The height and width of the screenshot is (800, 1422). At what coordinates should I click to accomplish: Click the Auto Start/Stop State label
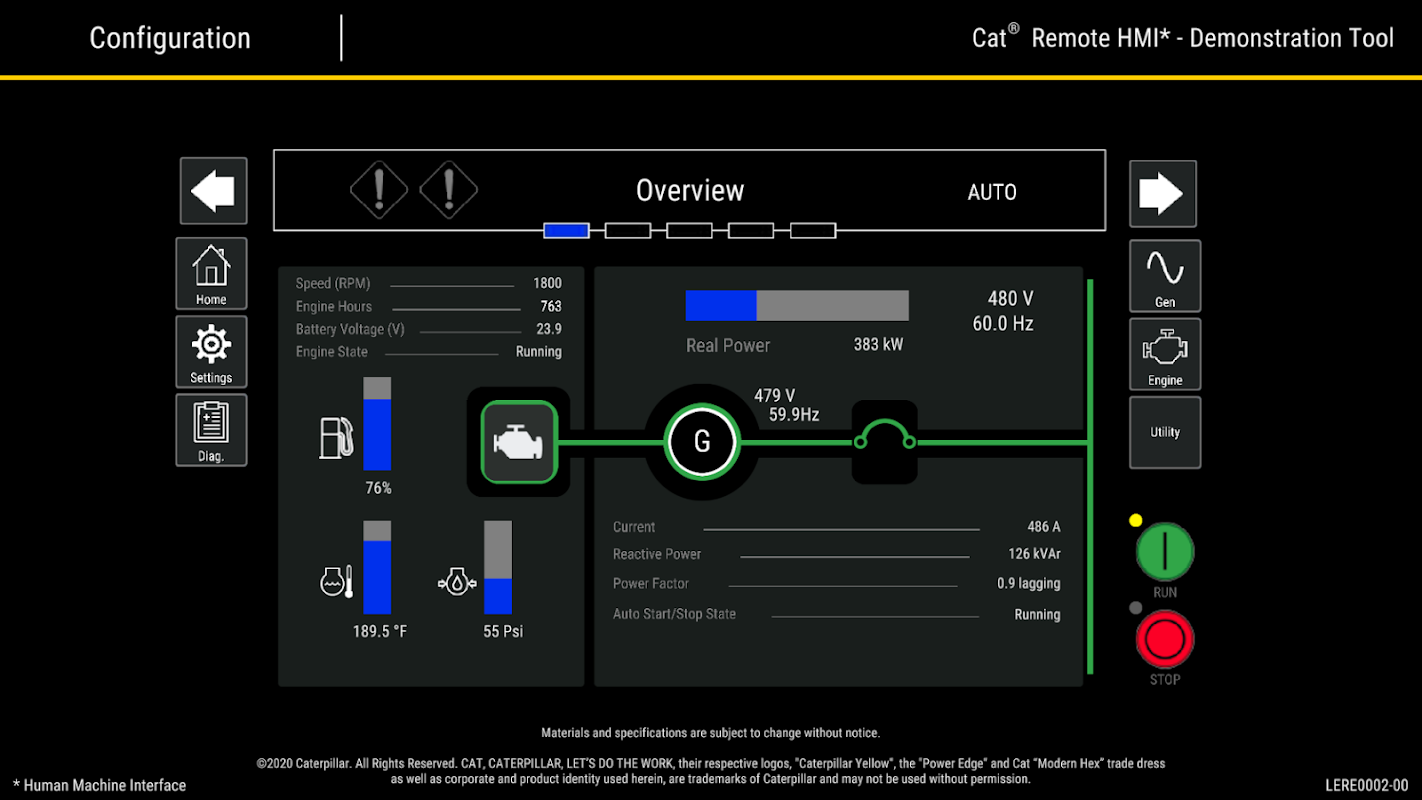[x=674, y=614]
